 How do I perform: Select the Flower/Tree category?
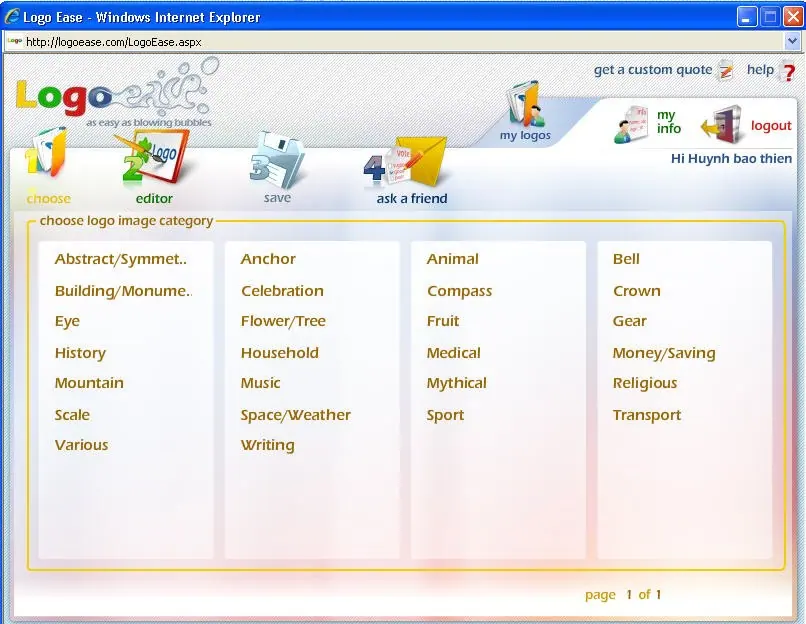[x=283, y=321]
